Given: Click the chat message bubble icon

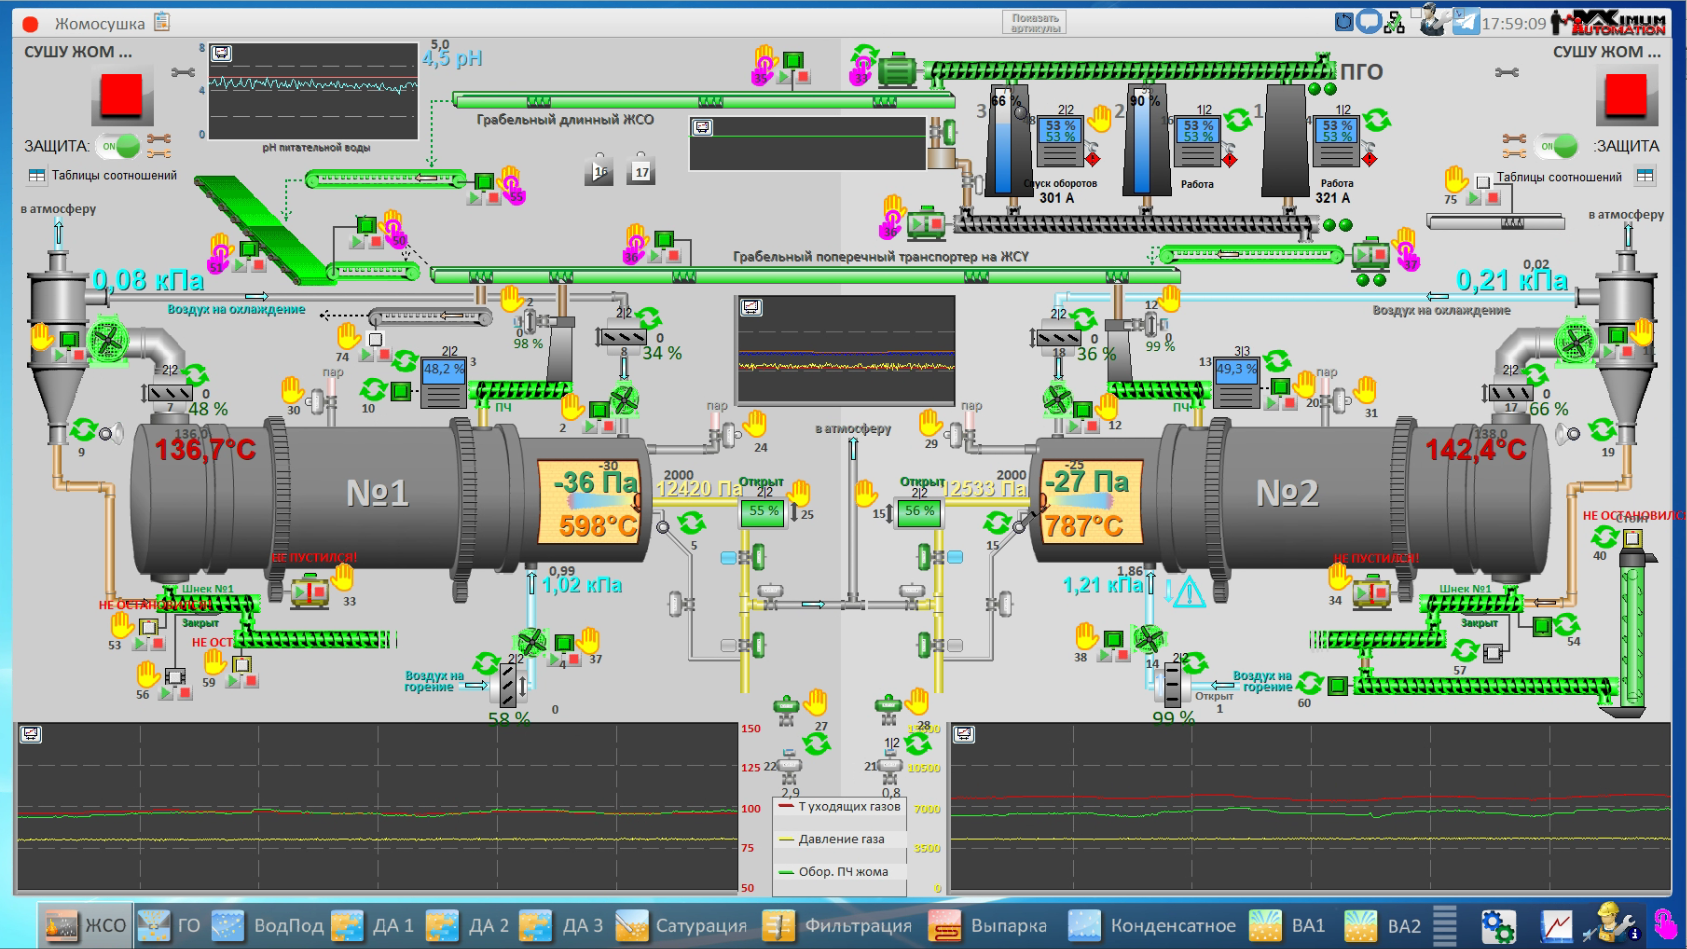Looking at the screenshot, I should (x=1369, y=22).
